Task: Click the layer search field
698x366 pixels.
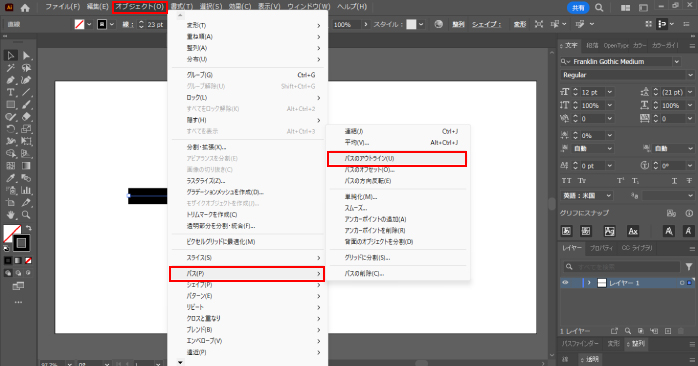Action: tap(621, 267)
